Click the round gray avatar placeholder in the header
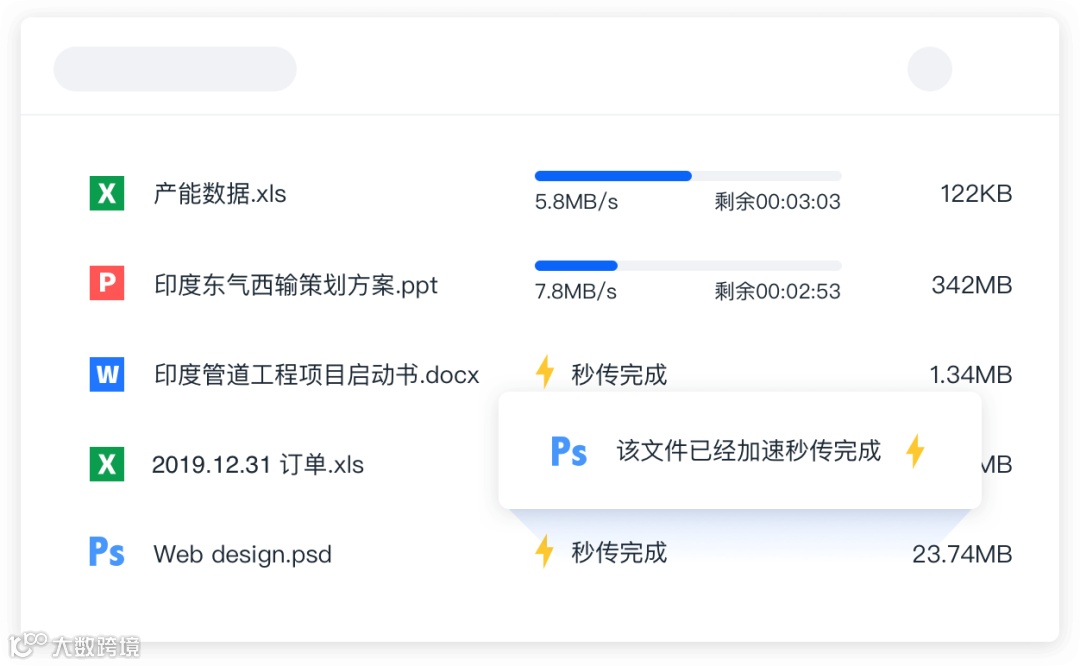The height and width of the screenshot is (666, 1080). (x=930, y=69)
